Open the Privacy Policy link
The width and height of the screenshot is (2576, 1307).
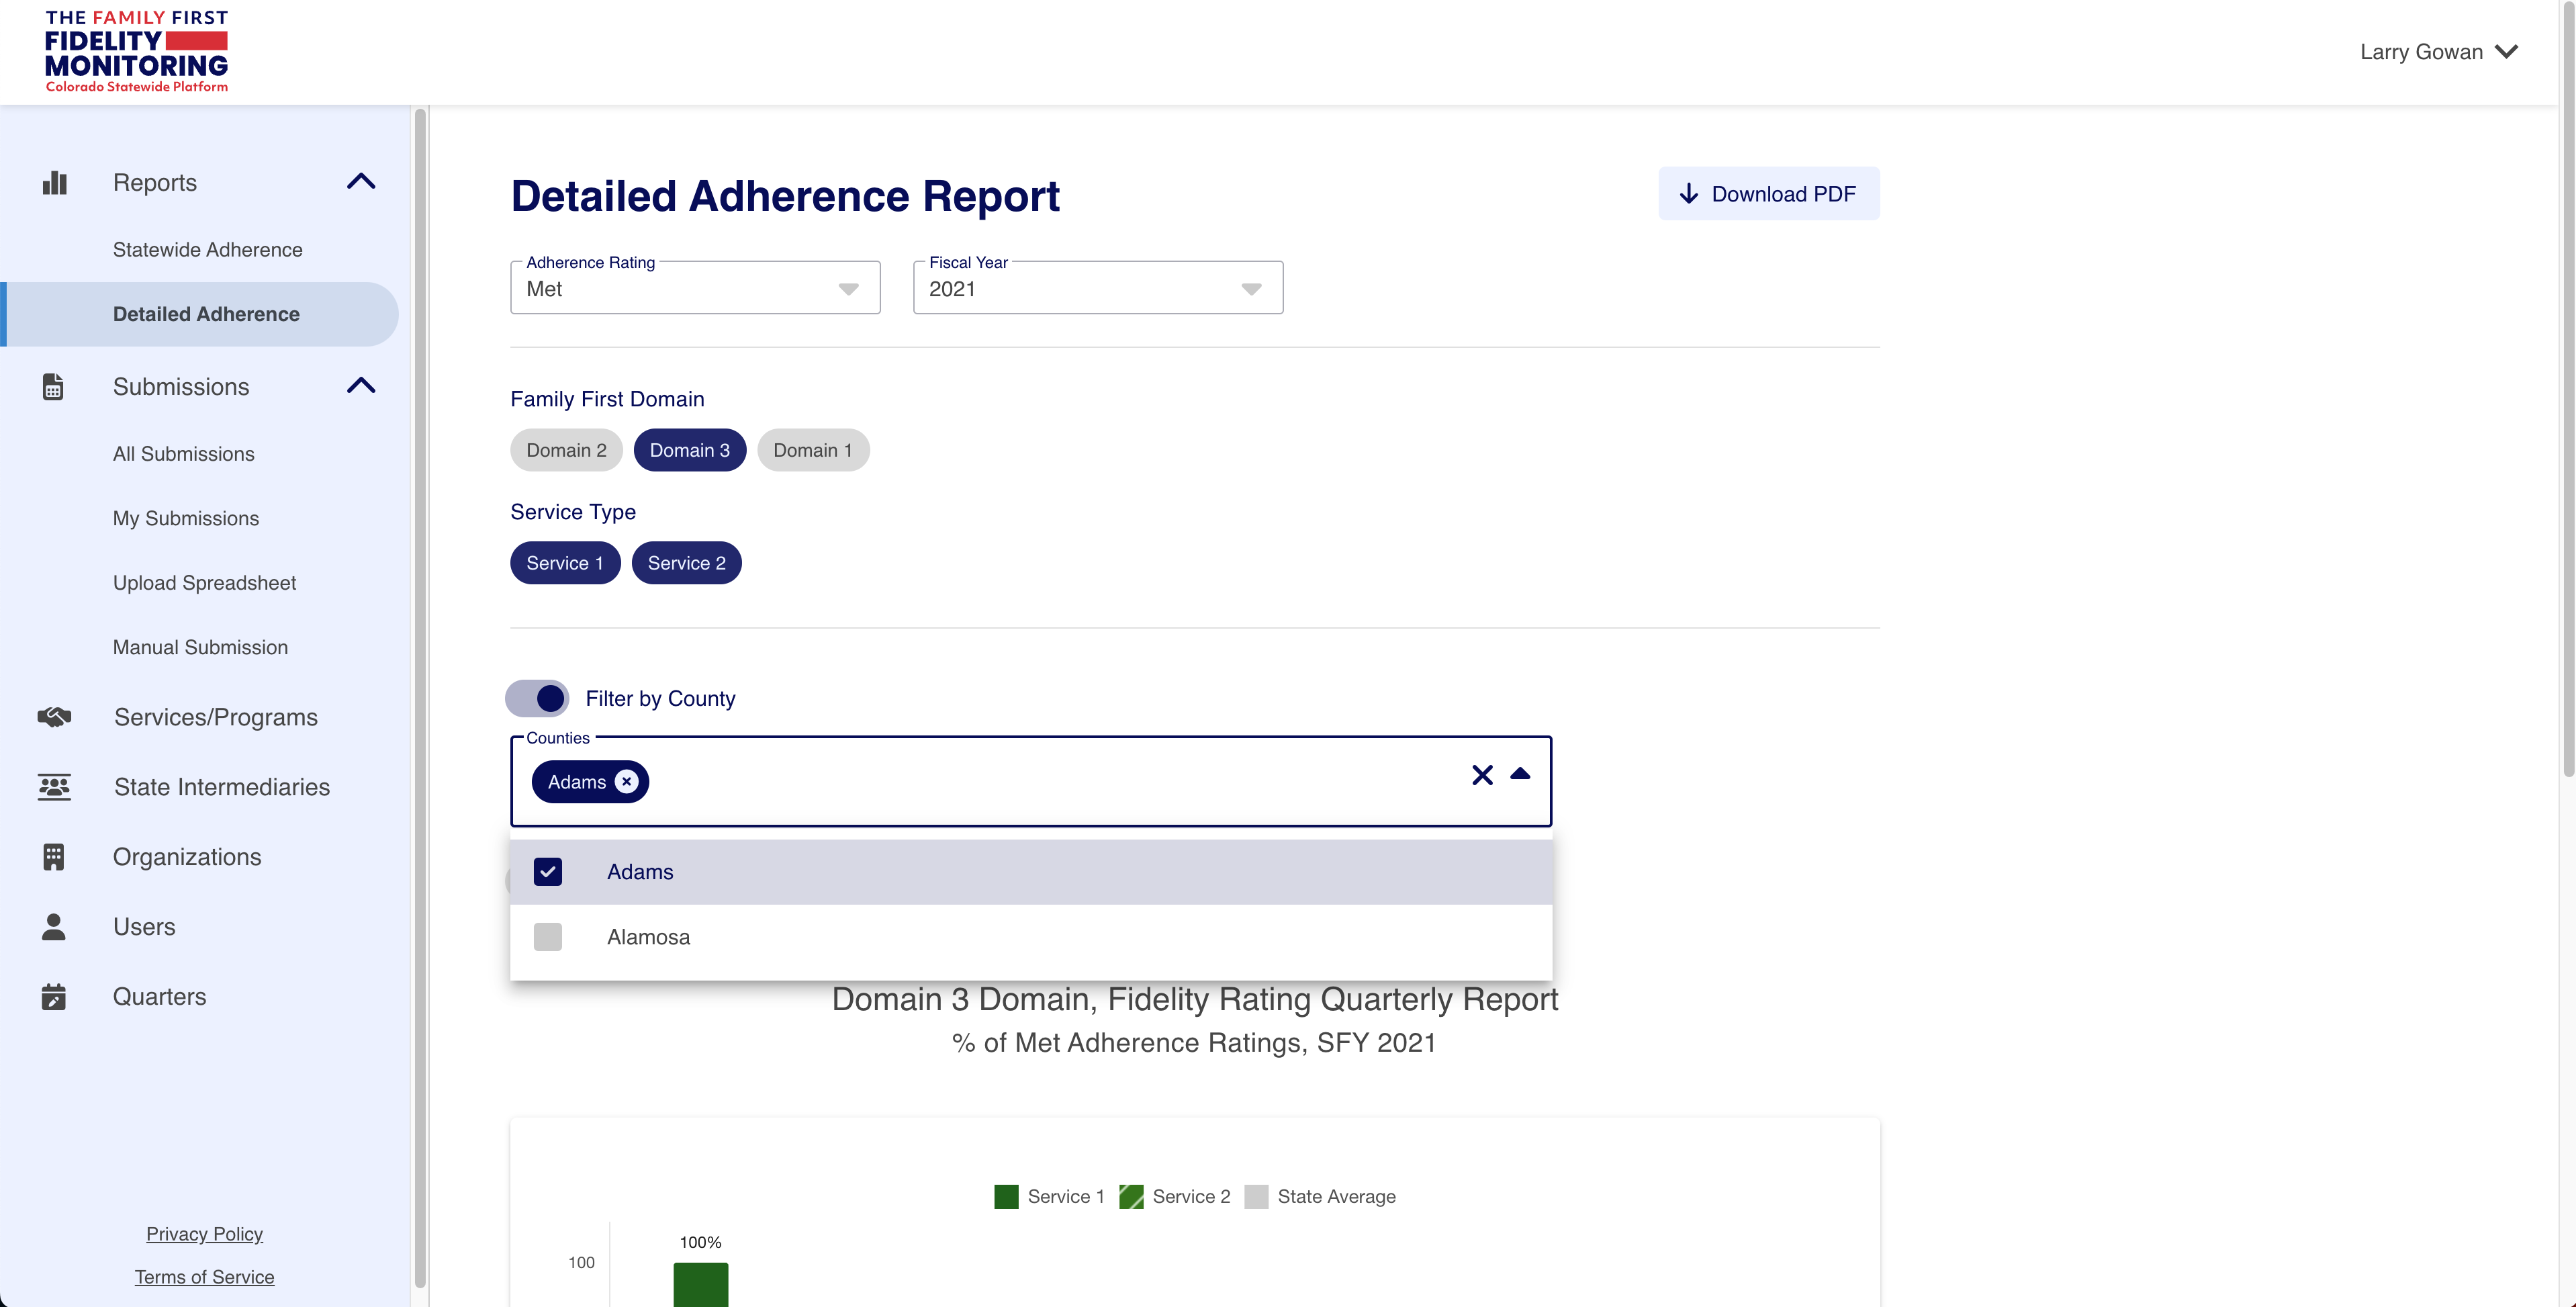pyautogui.click(x=205, y=1234)
